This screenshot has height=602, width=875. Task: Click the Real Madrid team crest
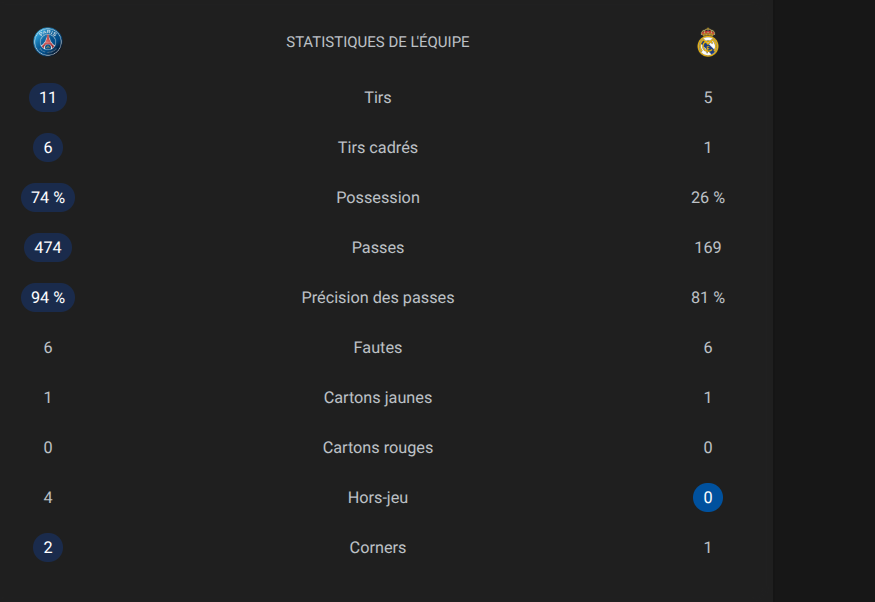[x=708, y=43]
